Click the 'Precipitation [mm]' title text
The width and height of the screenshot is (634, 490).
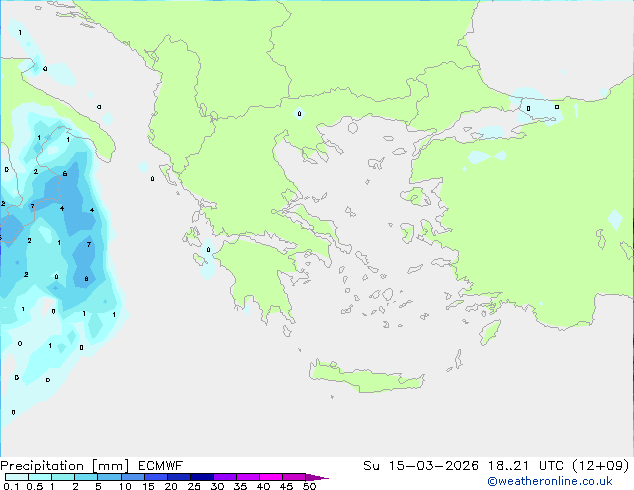click(64, 466)
